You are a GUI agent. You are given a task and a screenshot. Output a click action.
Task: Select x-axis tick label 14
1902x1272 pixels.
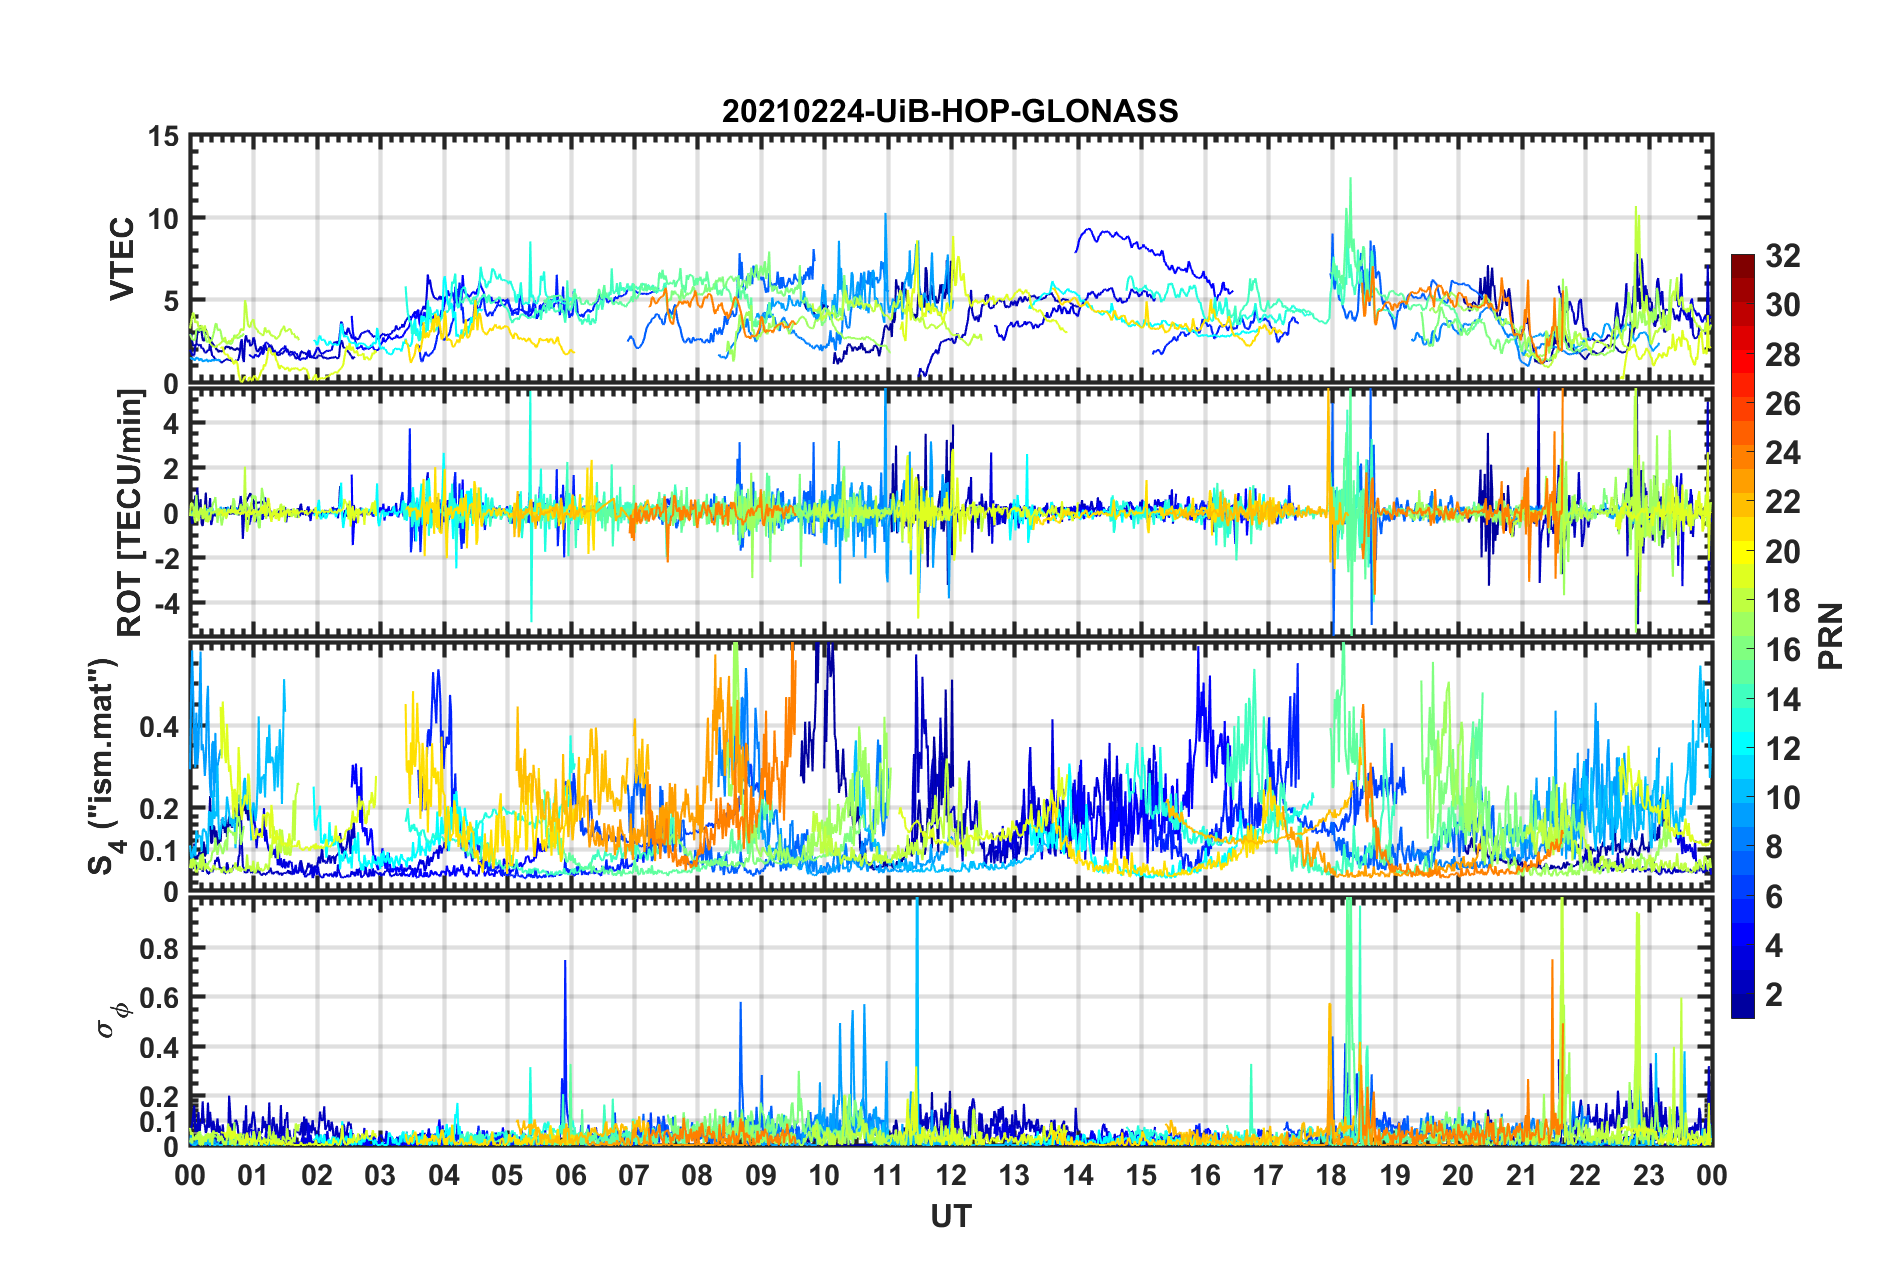point(1078,1174)
